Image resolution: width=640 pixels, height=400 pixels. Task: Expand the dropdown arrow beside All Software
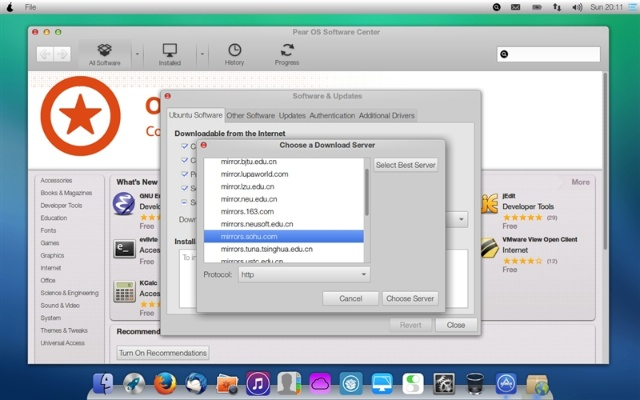click(x=137, y=53)
